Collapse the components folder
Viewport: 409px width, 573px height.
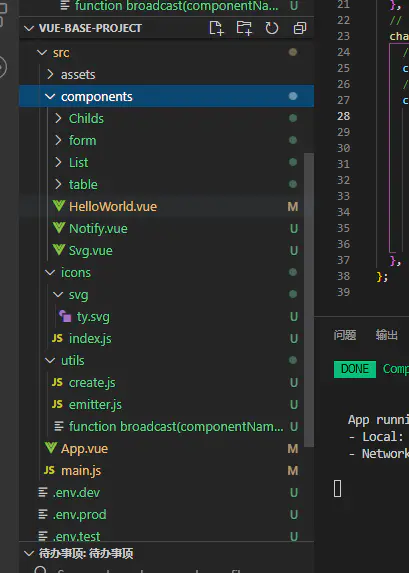pyautogui.click(x=50, y=96)
